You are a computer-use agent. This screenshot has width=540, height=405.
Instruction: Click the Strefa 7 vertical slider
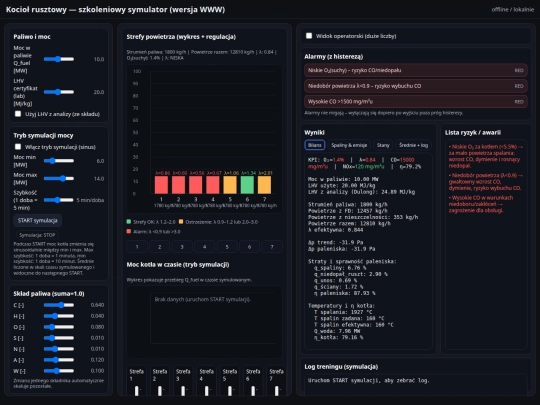pos(277,391)
